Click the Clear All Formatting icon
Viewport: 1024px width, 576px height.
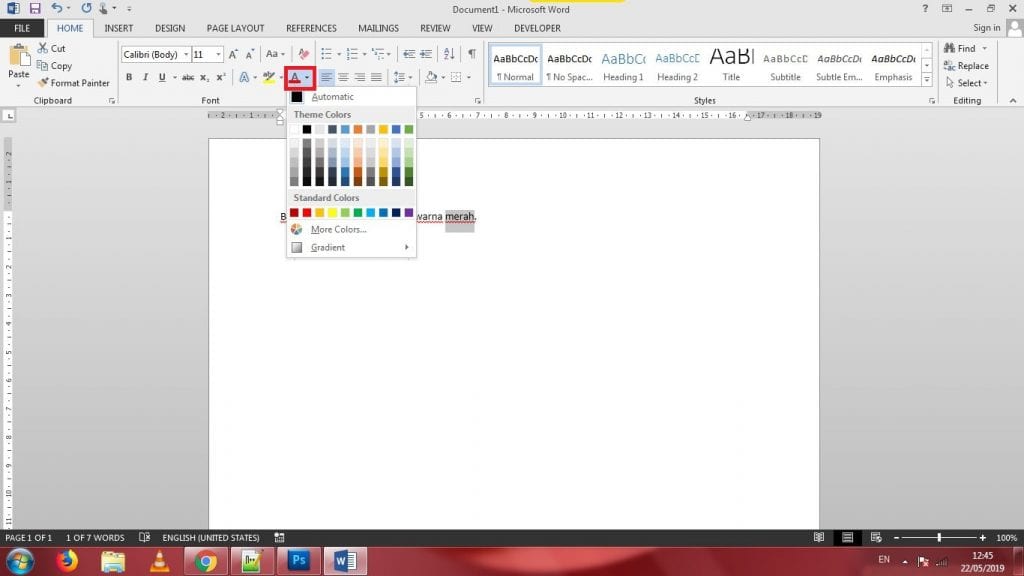[304, 54]
